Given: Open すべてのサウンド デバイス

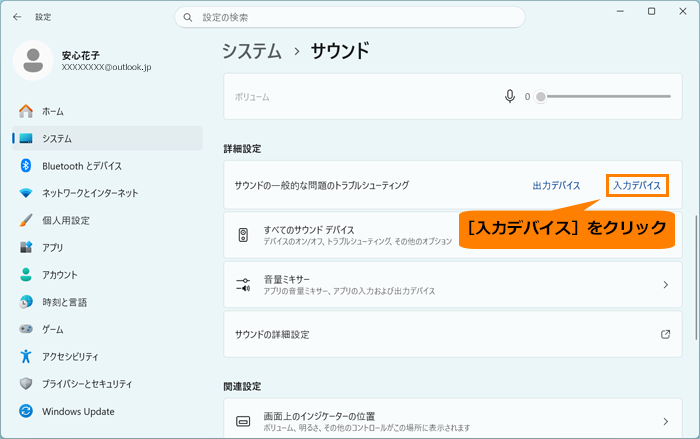Looking at the screenshot, I should [453, 235].
